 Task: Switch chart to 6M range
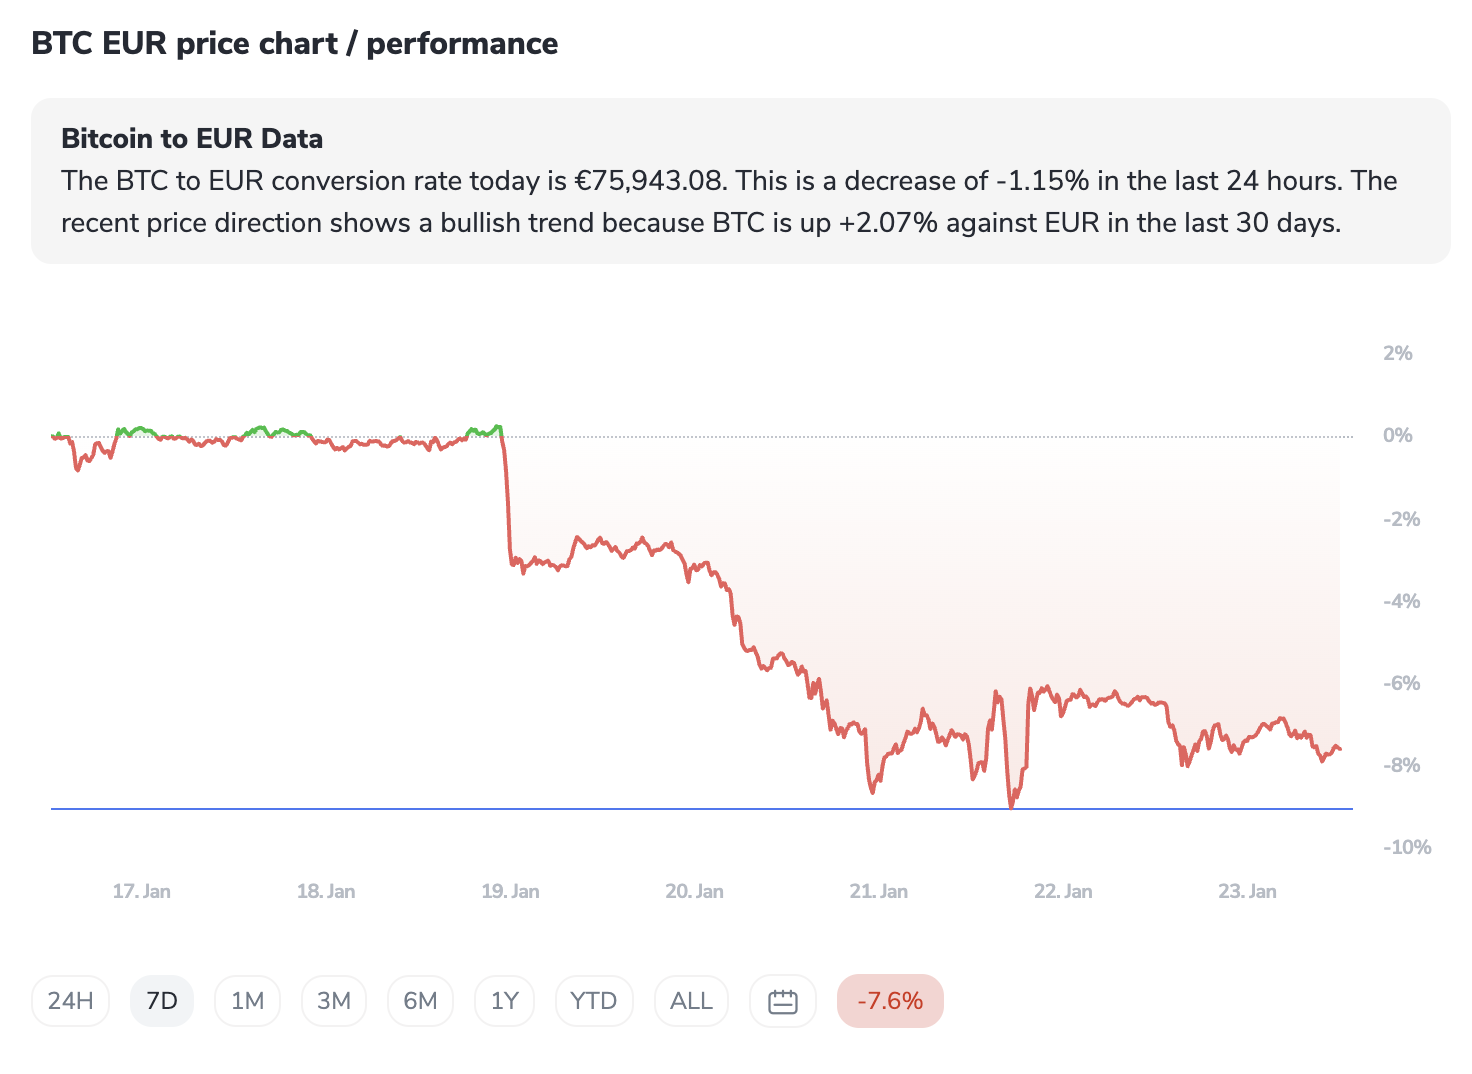pos(420,1001)
